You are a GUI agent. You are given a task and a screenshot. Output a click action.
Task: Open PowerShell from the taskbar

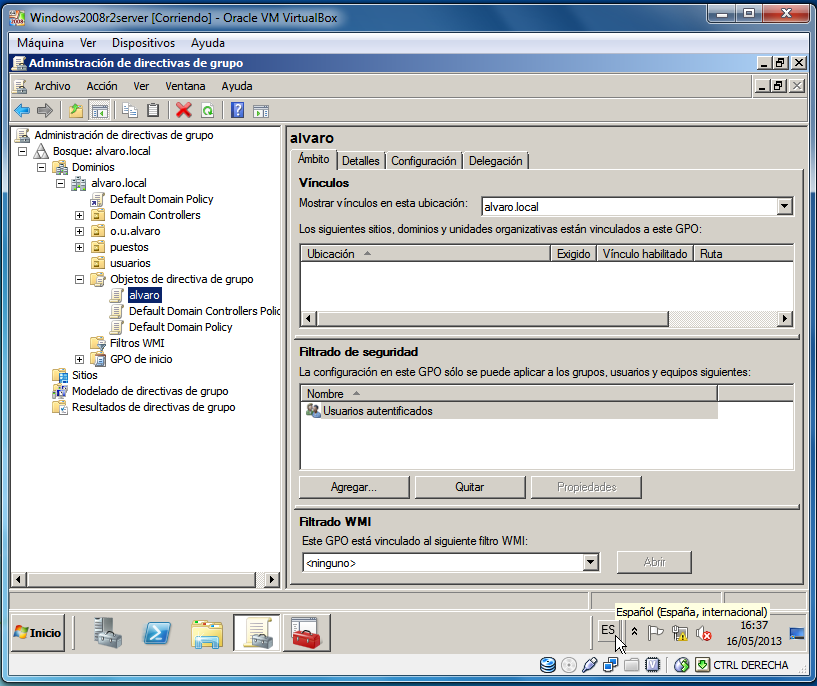[156, 632]
